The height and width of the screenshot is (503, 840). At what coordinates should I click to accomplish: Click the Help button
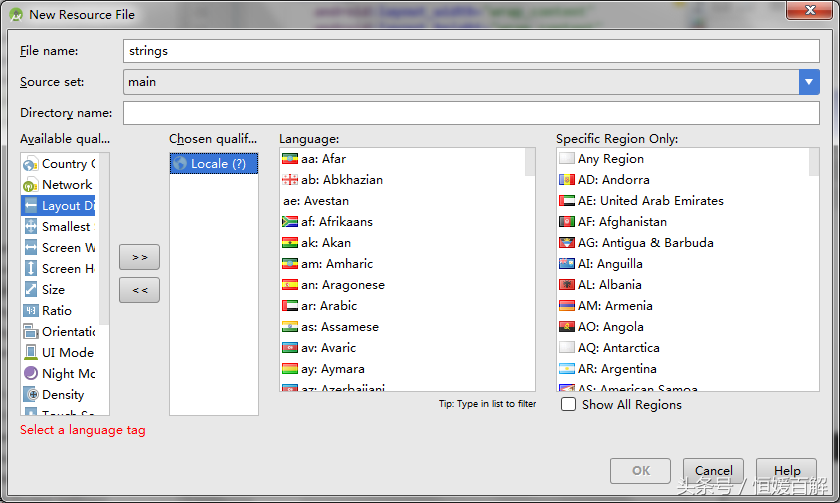click(x=786, y=471)
